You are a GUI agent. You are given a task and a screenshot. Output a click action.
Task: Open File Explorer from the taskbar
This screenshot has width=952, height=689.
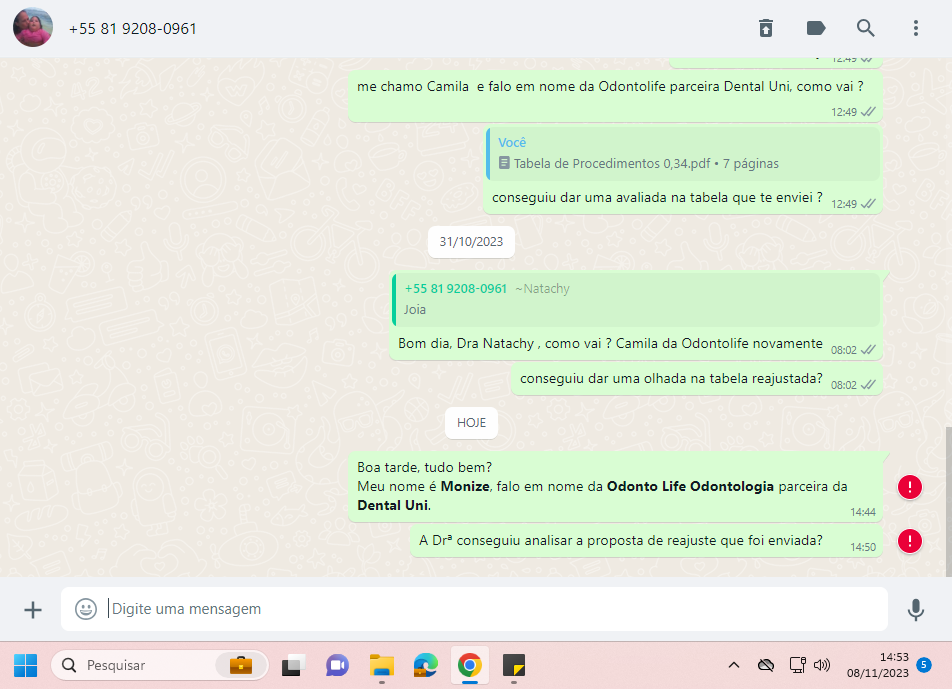click(382, 665)
